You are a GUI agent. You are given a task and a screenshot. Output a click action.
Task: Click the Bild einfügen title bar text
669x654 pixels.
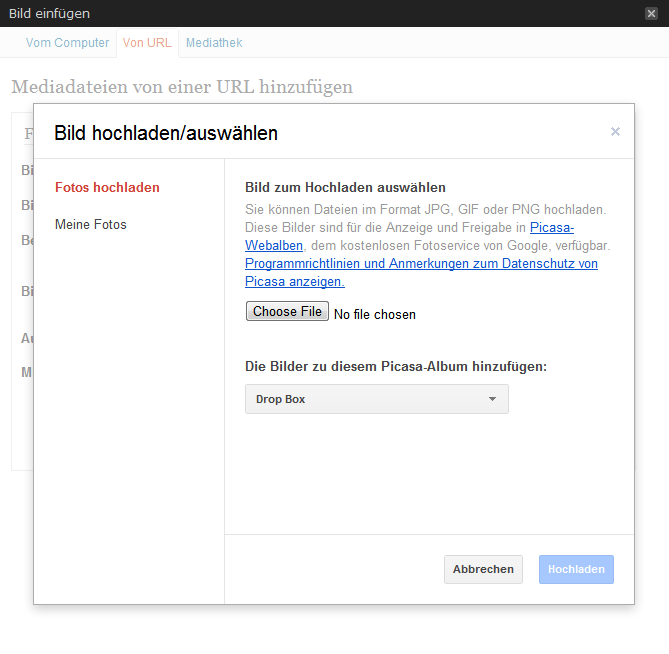(x=49, y=13)
